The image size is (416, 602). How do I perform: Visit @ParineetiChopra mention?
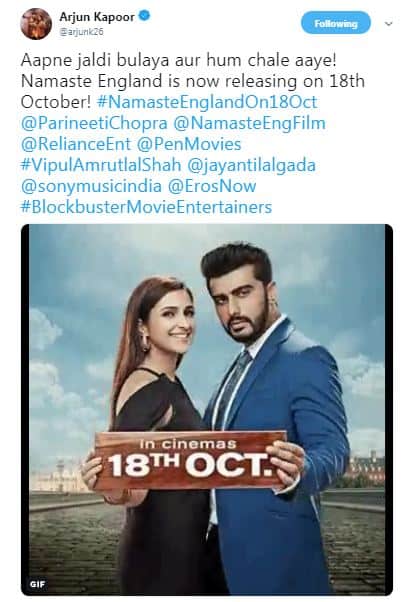[94, 123]
